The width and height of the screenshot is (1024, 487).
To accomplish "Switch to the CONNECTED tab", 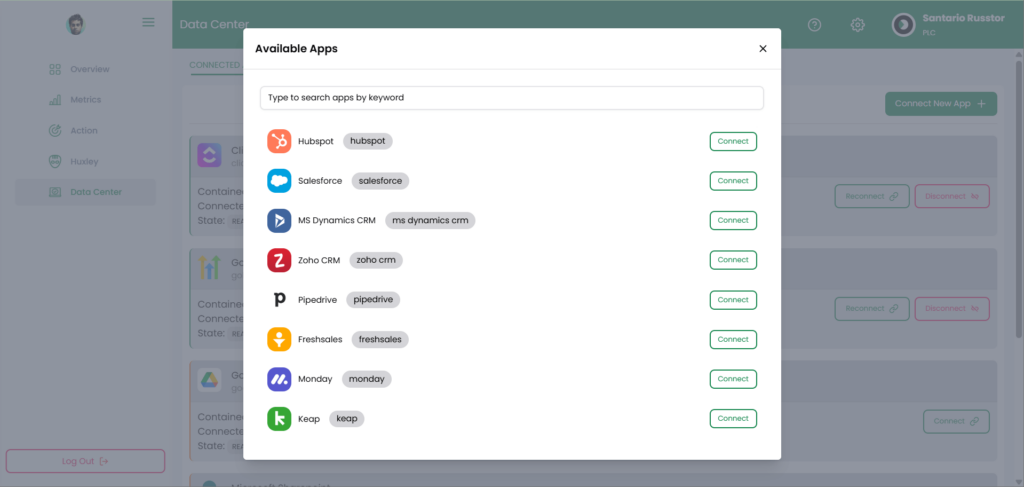I will pyautogui.click(x=216, y=65).
